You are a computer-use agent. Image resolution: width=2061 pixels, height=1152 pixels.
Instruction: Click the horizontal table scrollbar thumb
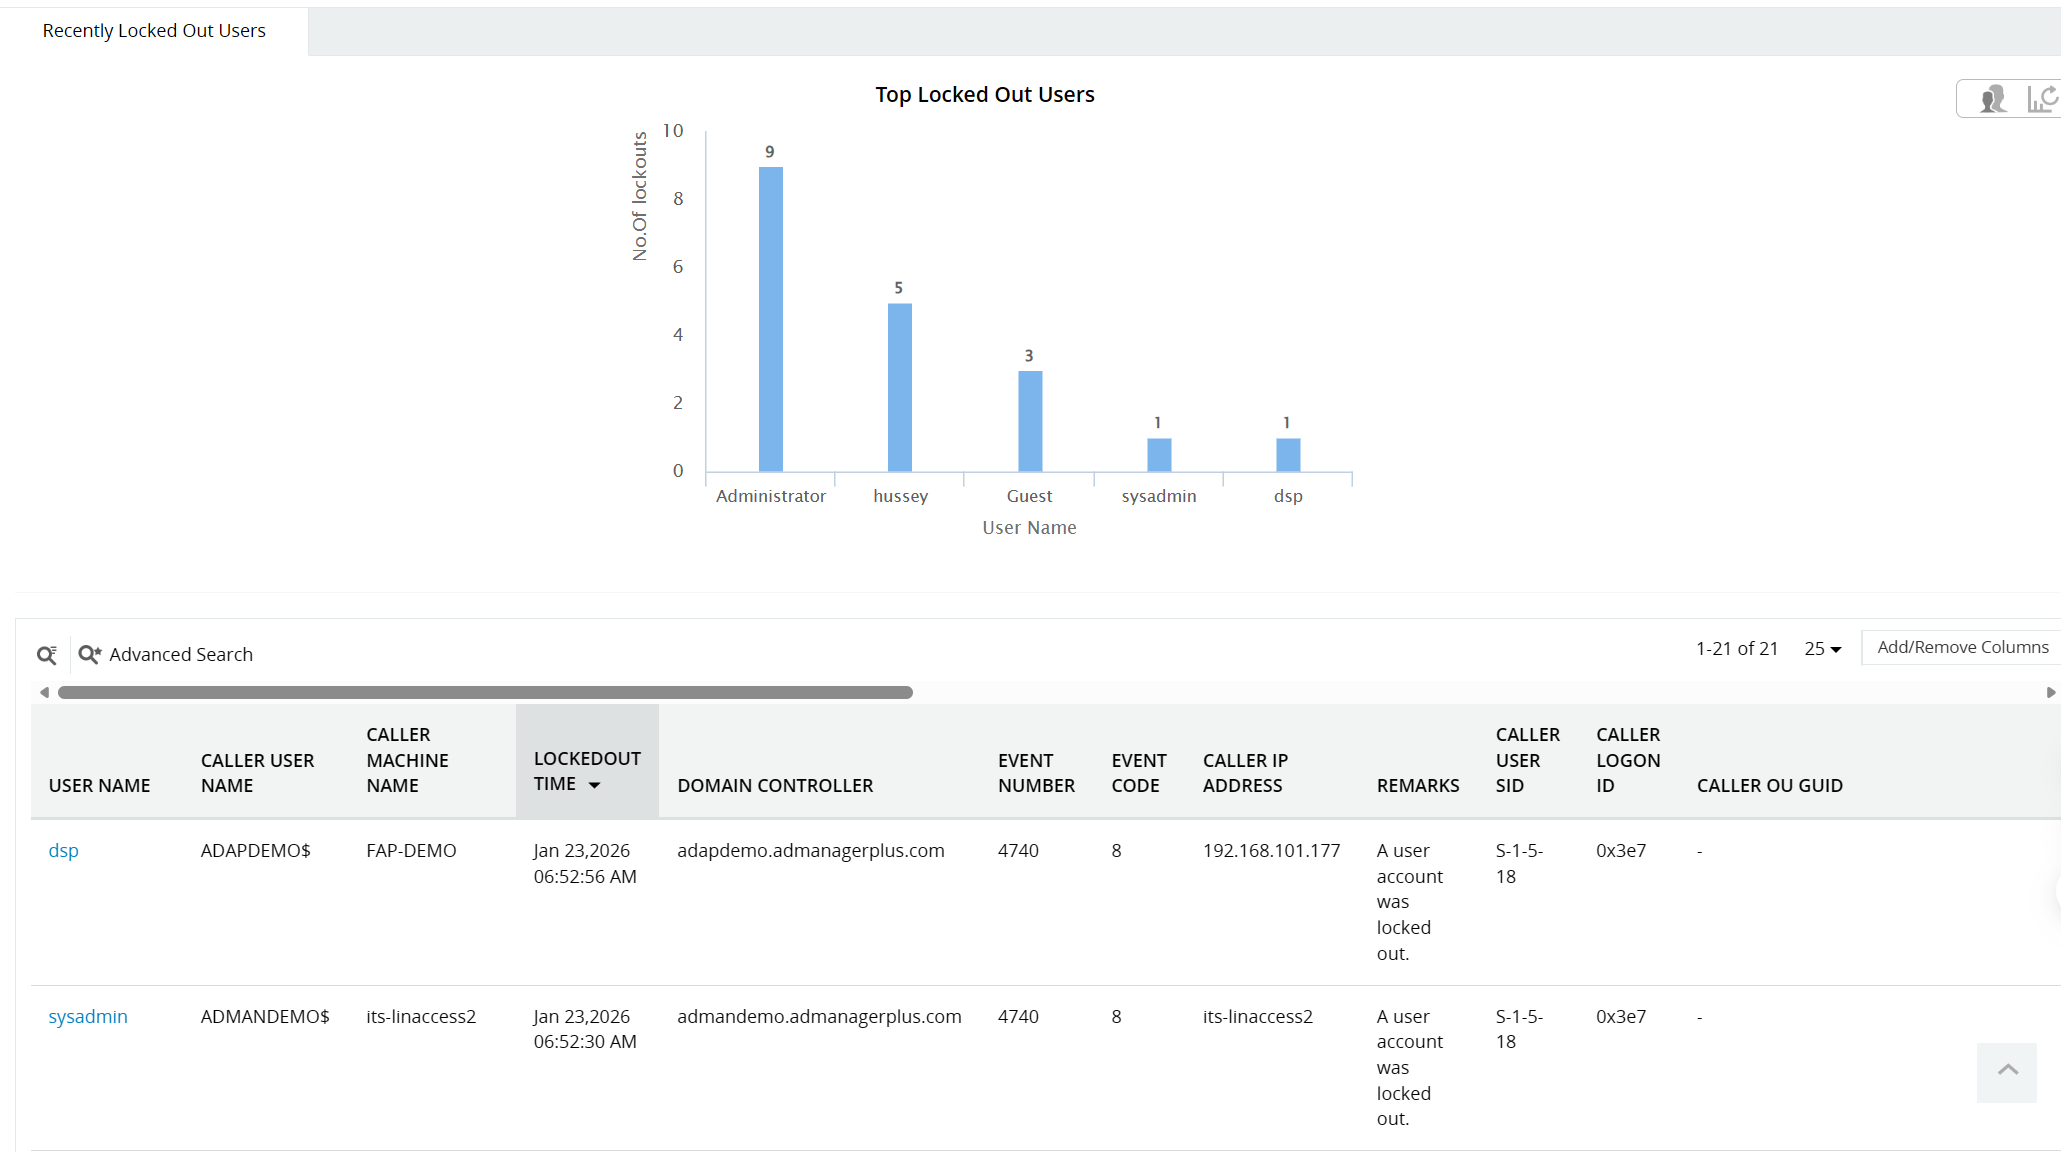(x=485, y=692)
